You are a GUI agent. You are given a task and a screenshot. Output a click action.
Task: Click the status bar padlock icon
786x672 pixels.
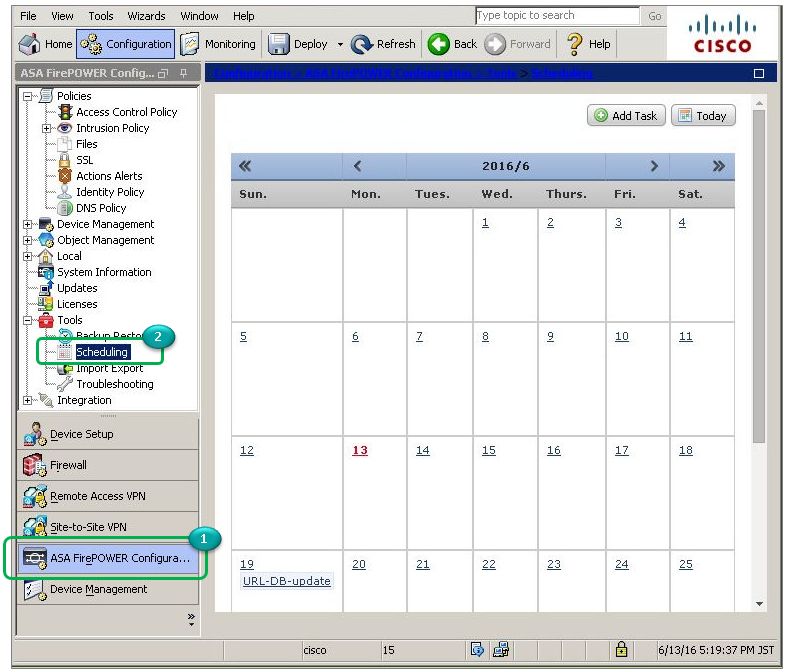(621, 650)
